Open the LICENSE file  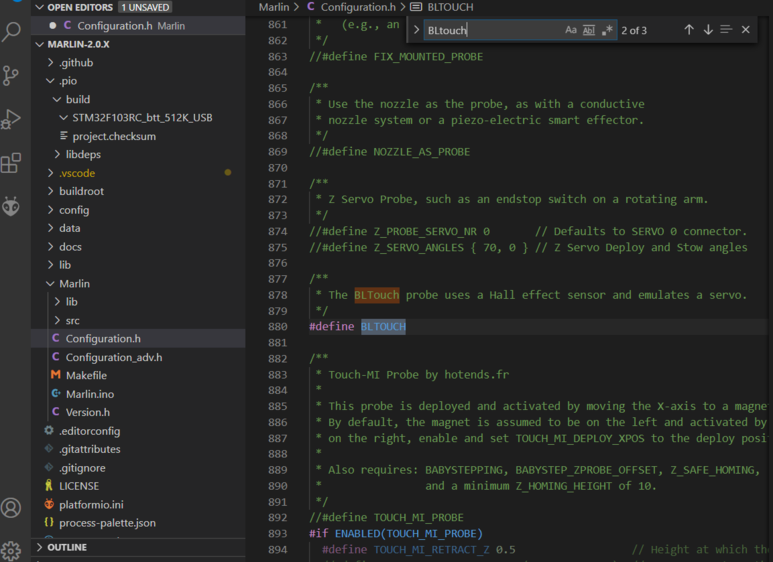coord(79,486)
